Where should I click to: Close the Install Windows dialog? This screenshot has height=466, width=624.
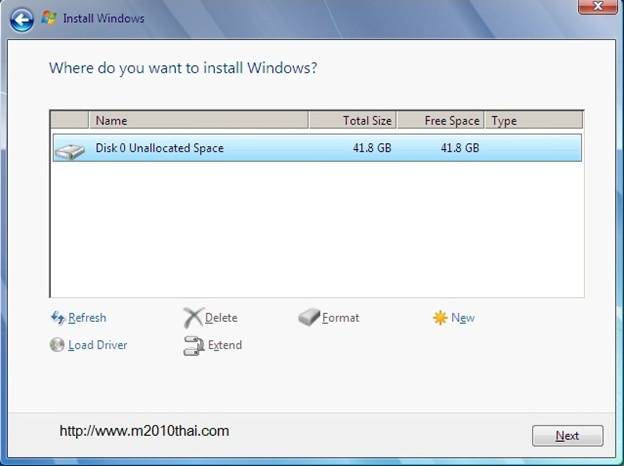(597, 6)
